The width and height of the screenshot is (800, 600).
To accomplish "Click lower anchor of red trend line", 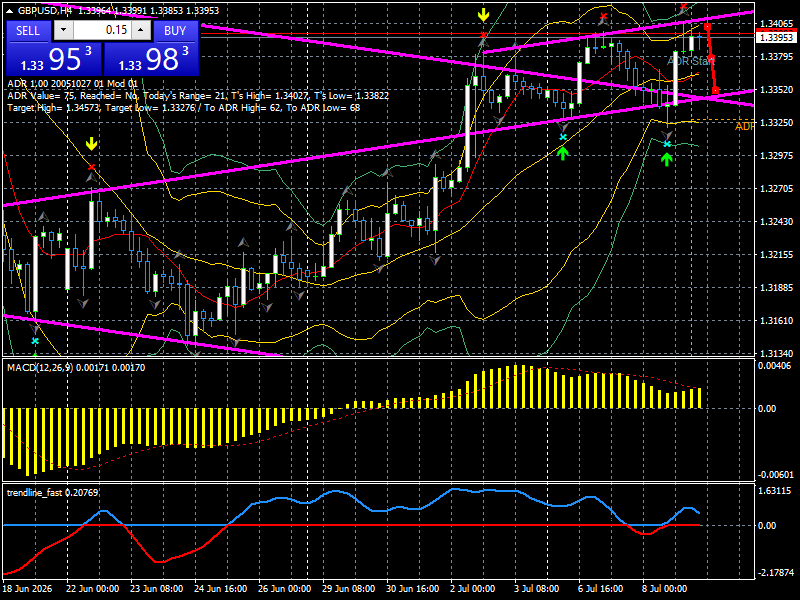I will coord(715,91).
